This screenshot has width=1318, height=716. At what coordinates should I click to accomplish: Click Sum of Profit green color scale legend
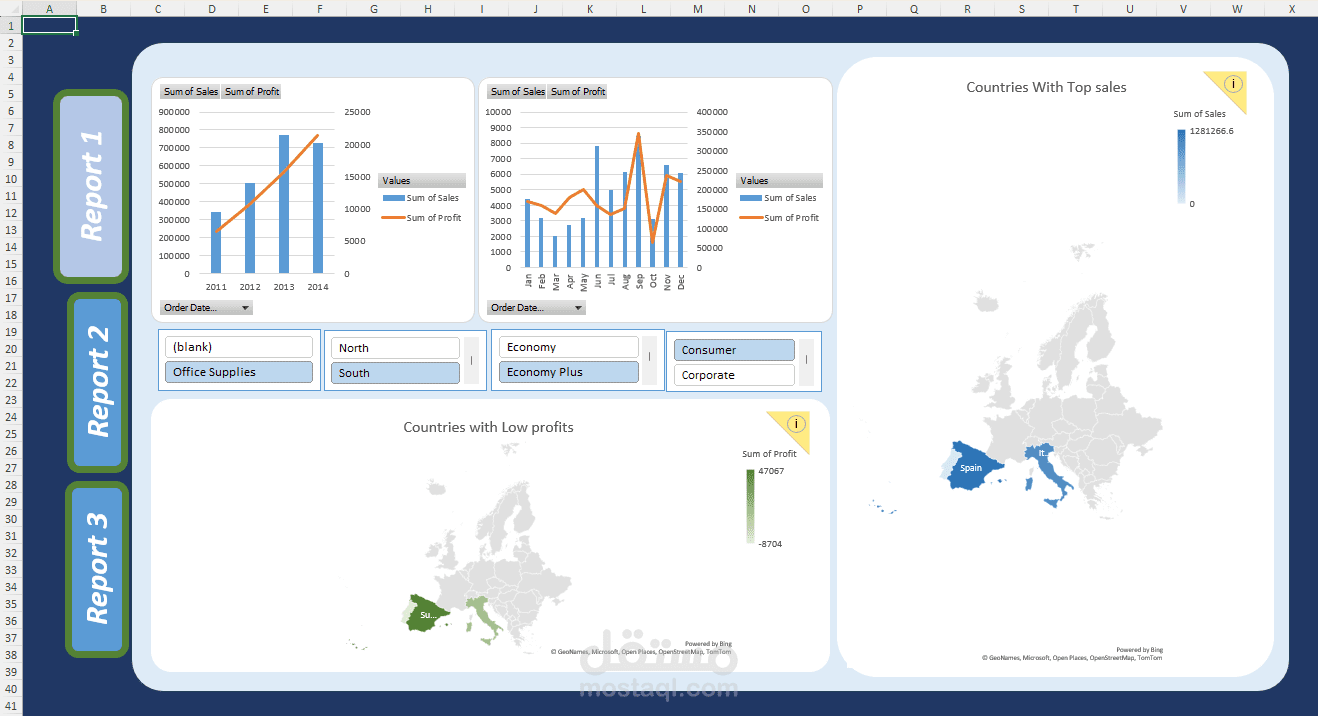750,506
